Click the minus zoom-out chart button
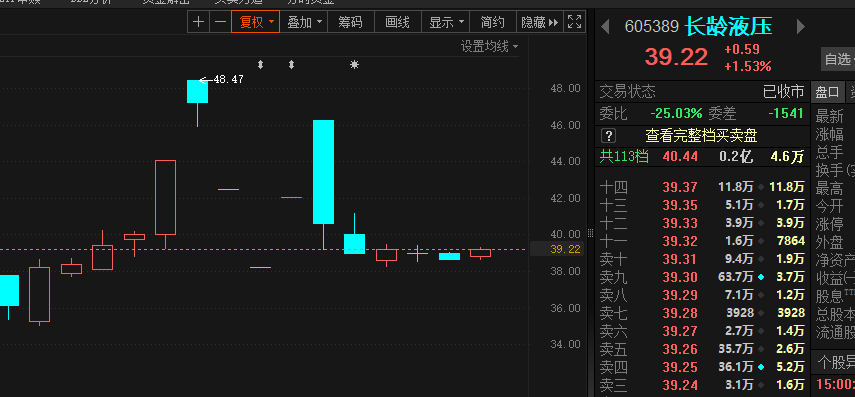Viewport: 855px width, 397px height. [x=220, y=22]
